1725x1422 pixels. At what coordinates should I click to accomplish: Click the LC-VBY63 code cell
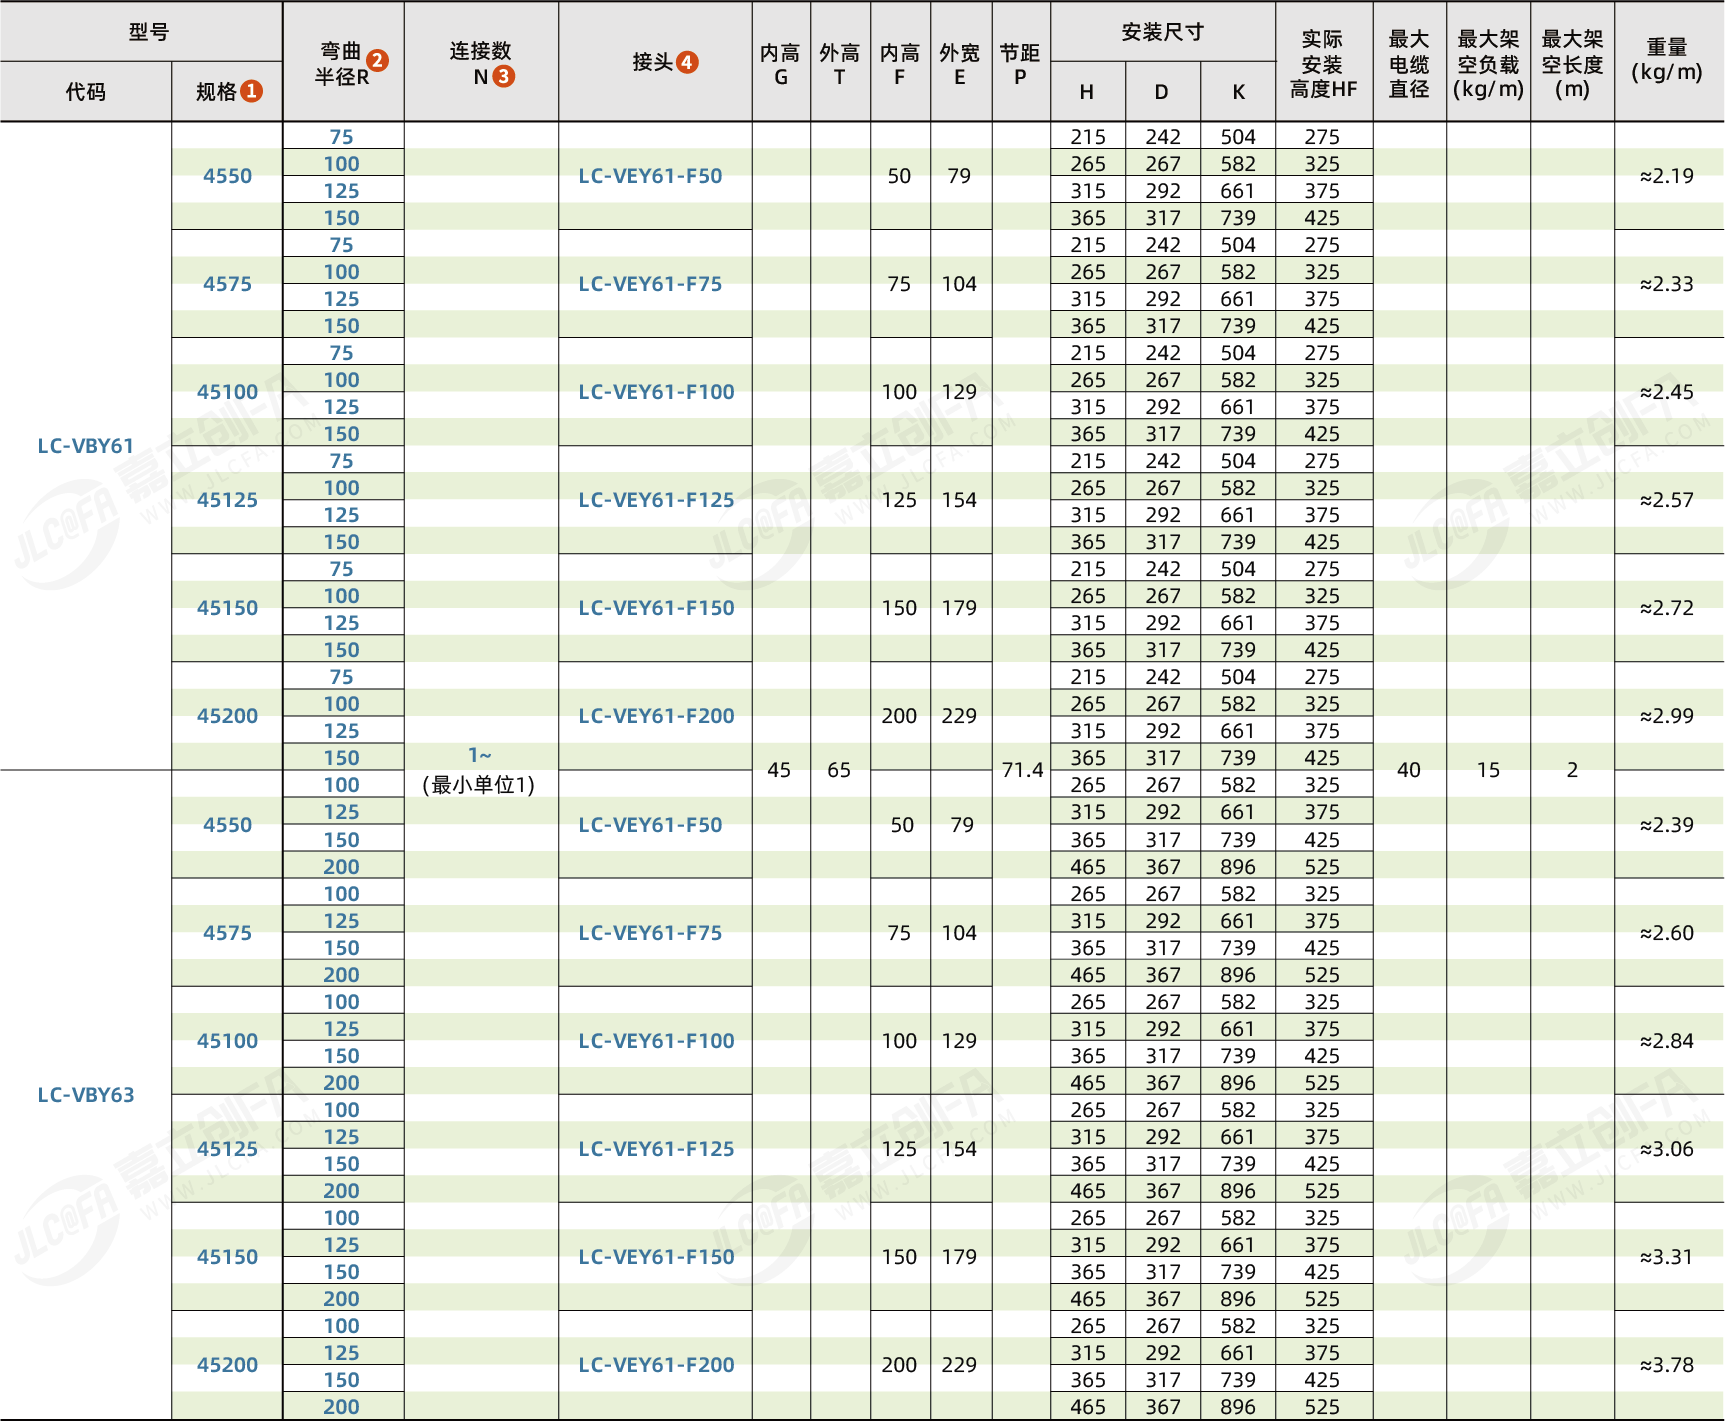86,1095
